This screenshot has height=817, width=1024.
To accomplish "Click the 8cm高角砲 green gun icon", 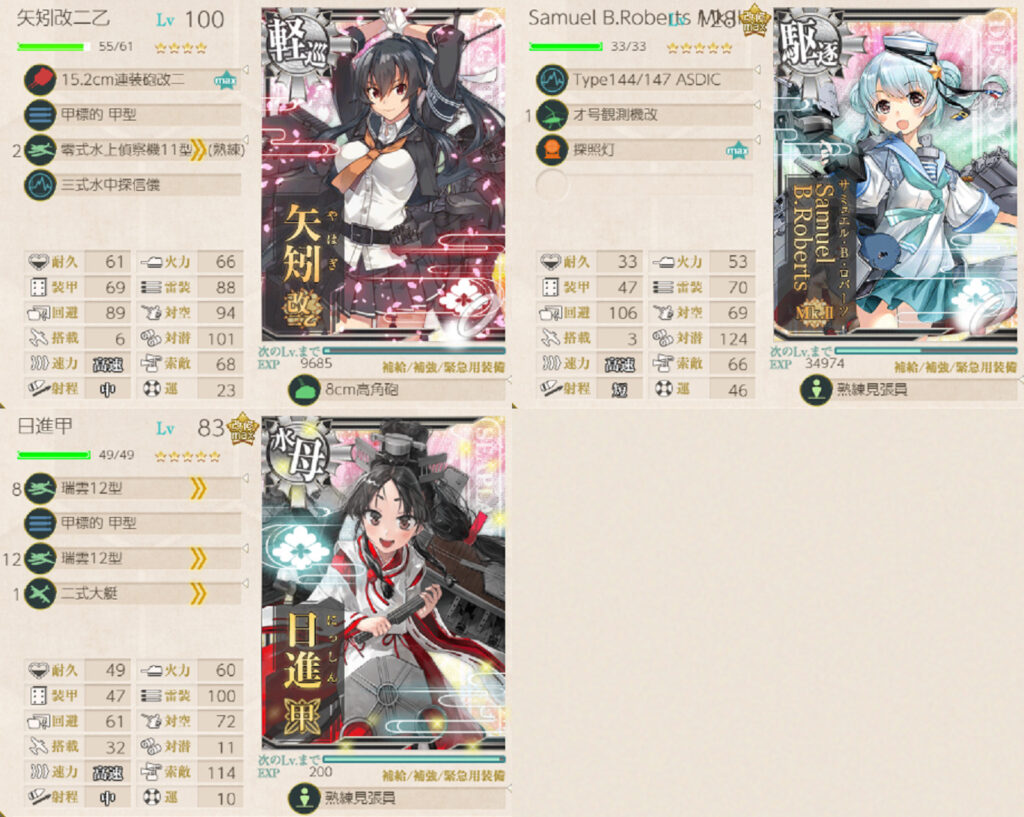I will click(304, 390).
